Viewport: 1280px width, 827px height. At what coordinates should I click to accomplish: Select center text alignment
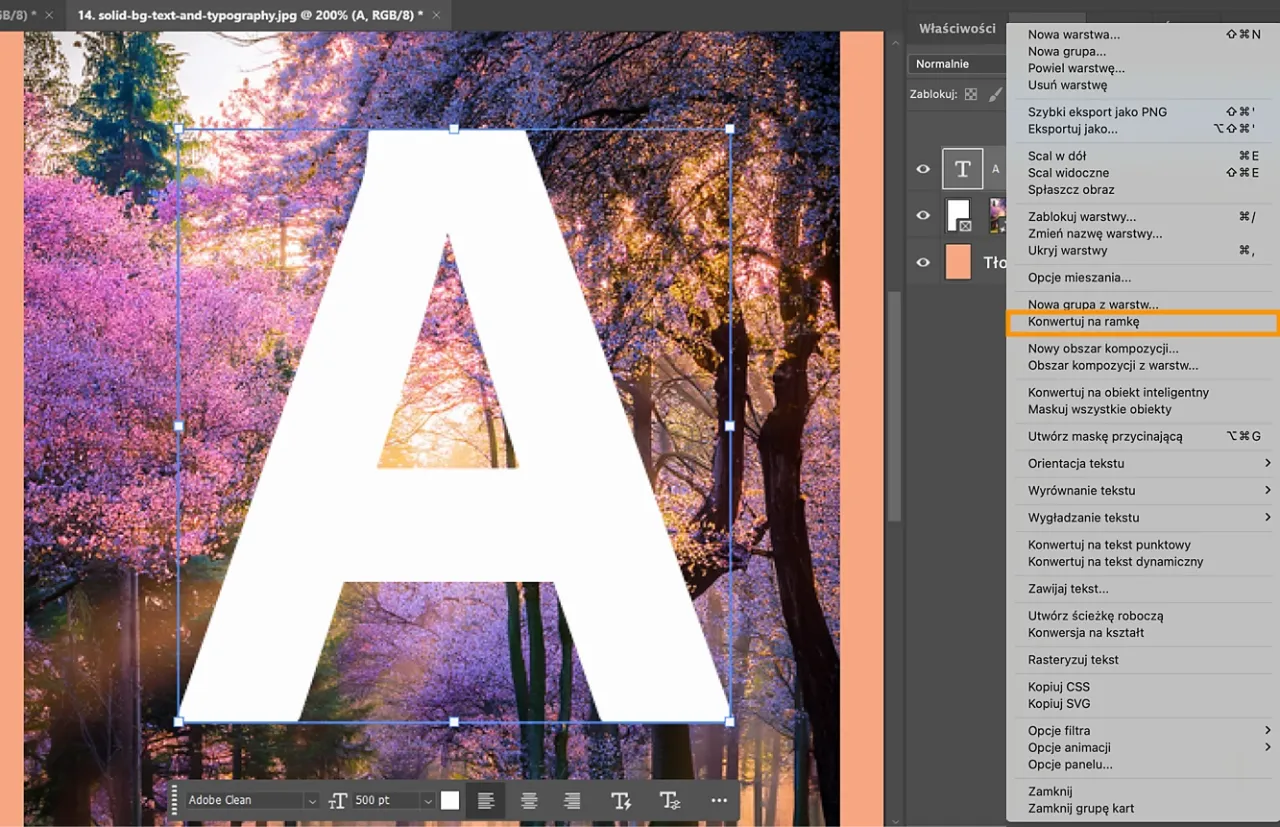coord(529,800)
